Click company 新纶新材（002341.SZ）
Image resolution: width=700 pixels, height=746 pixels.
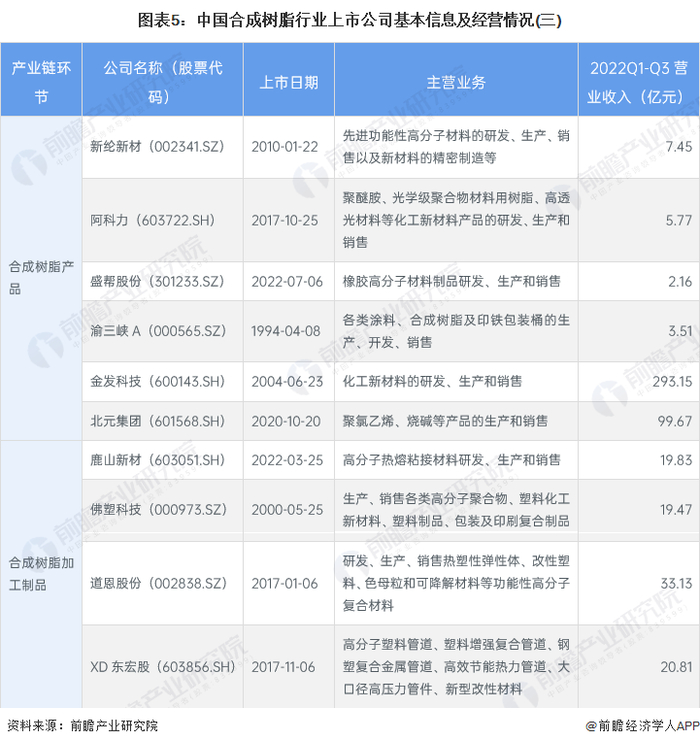[157, 147]
